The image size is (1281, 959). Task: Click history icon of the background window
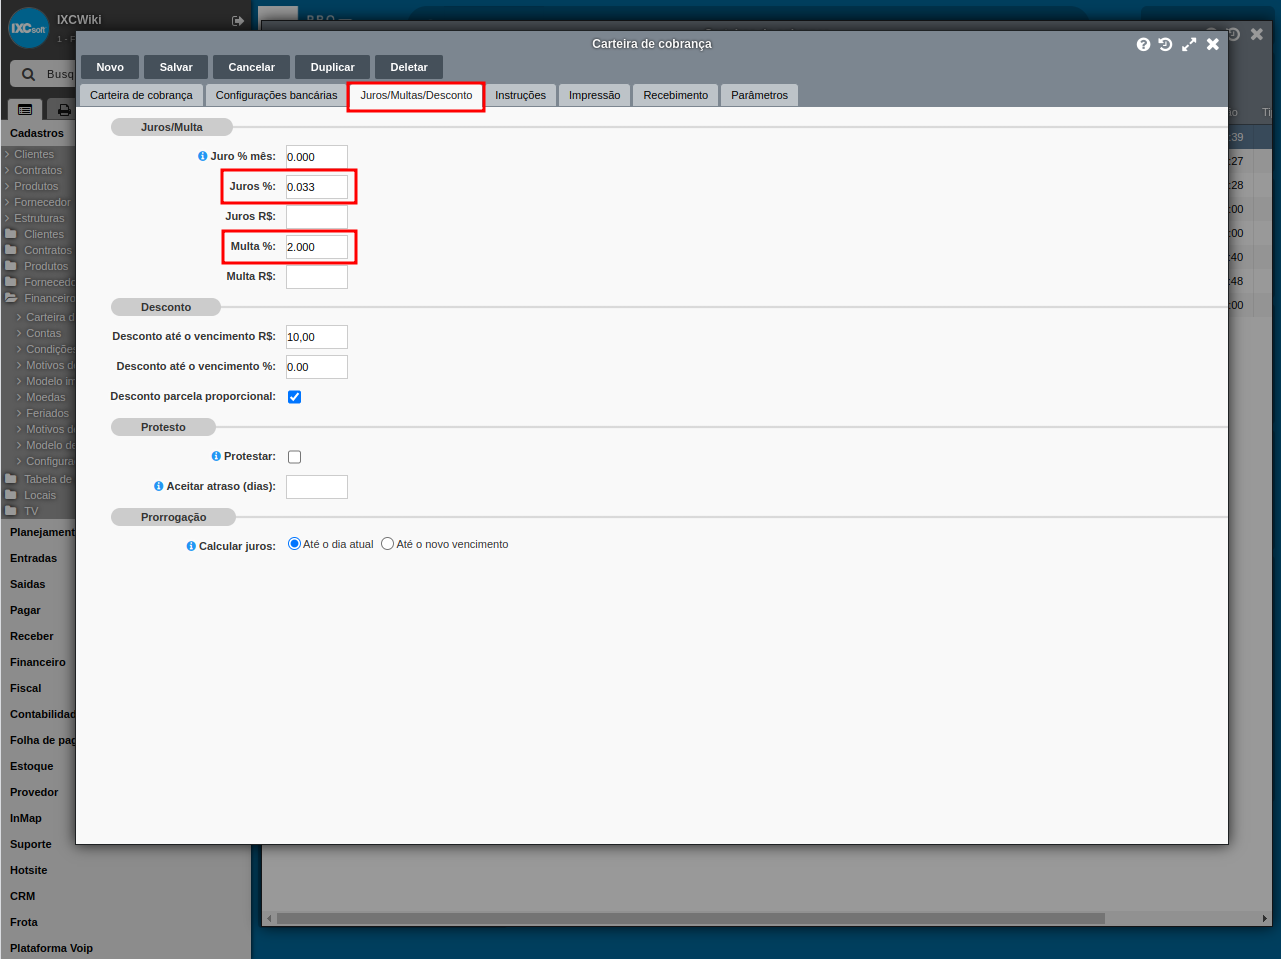tap(1233, 34)
